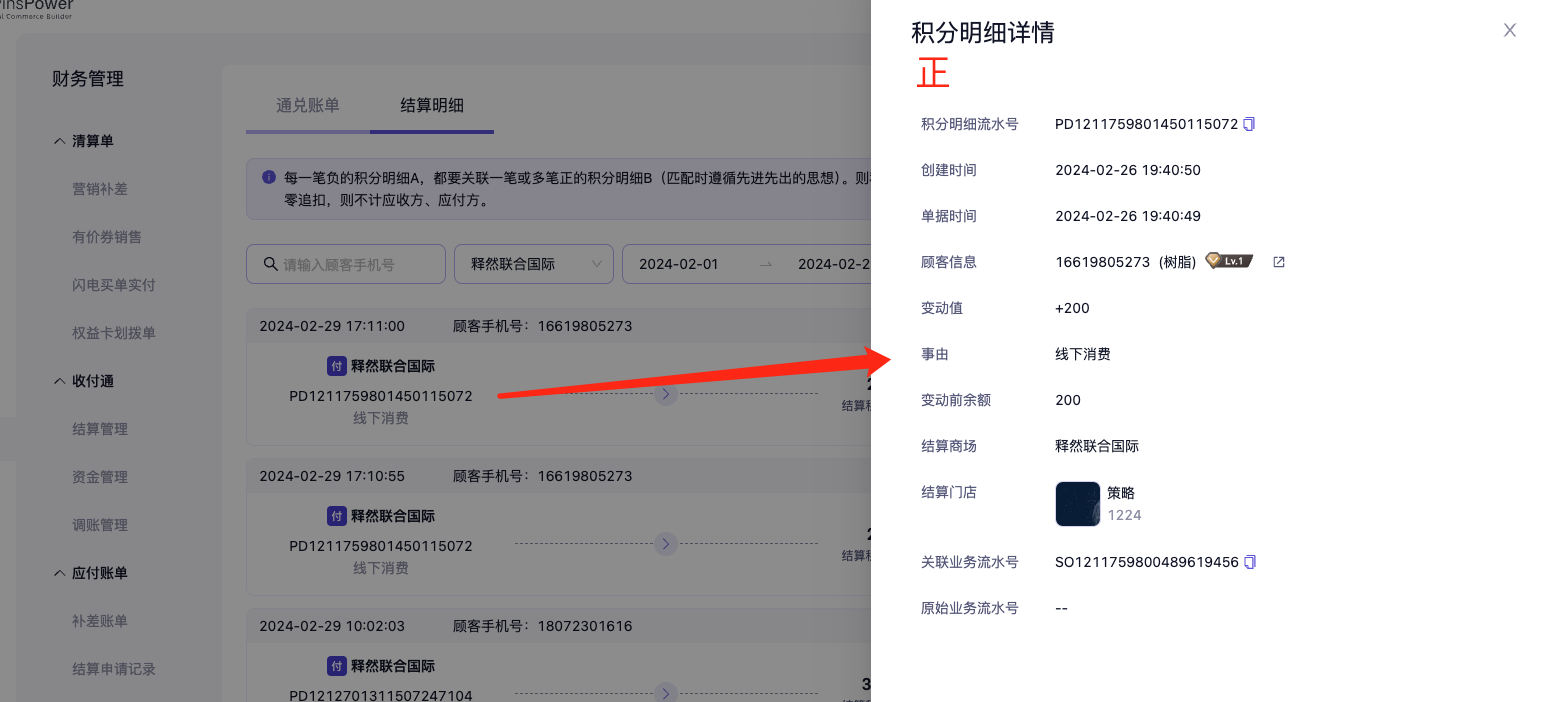Click the arrow circle in the first settlement record
The height and width of the screenshot is (702, 1559).
click(666, 394)
